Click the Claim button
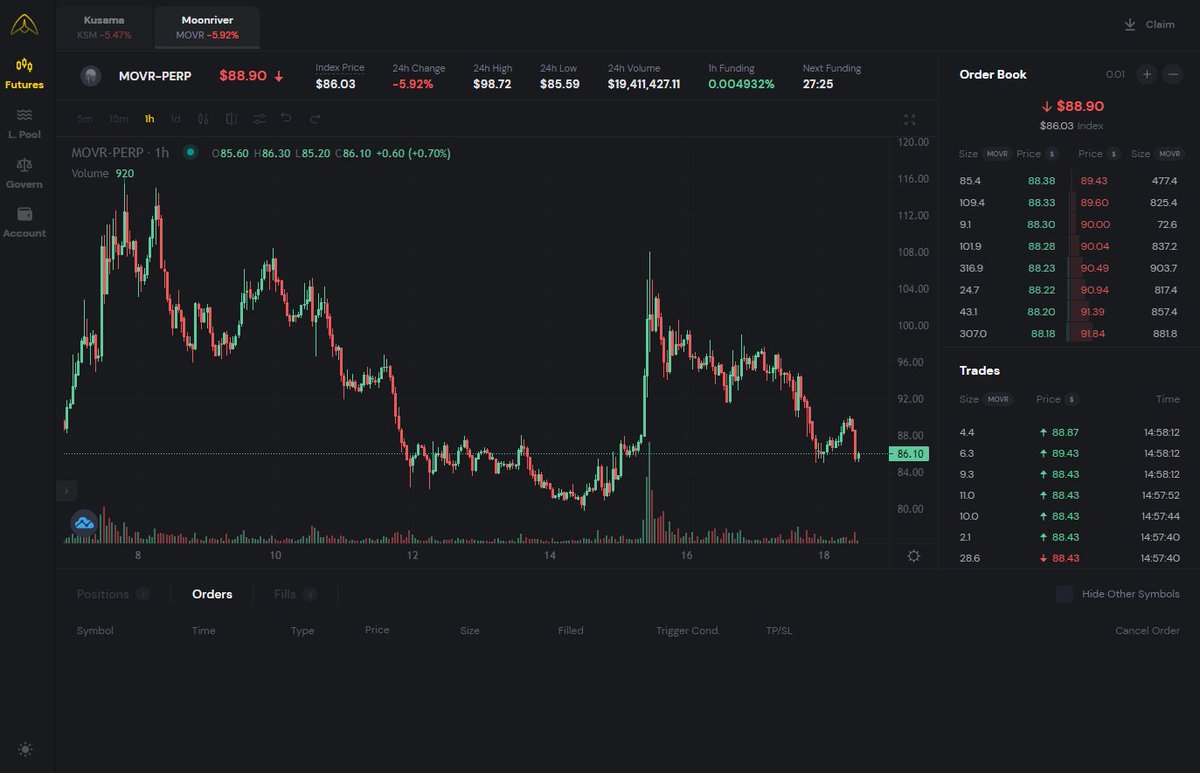1200x773 pixels. [x=1149, y=24]
